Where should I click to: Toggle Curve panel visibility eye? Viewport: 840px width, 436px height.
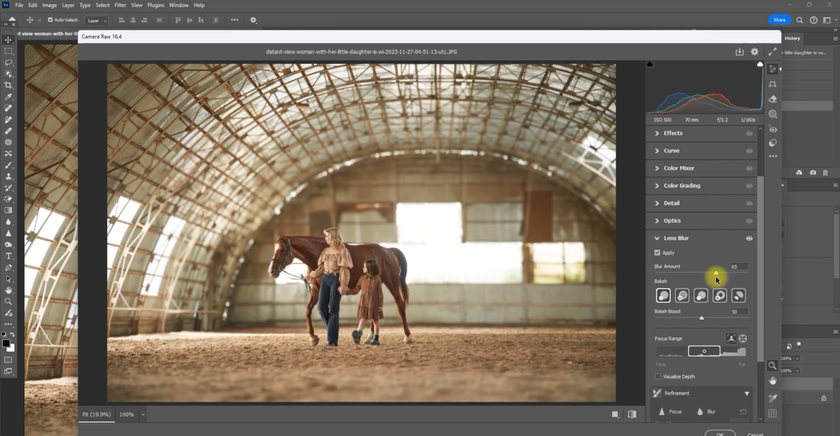[x=749, y=151]
